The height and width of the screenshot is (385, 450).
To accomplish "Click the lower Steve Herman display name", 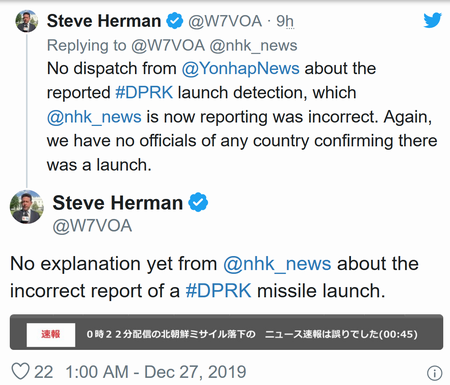I will click(118, 203).
